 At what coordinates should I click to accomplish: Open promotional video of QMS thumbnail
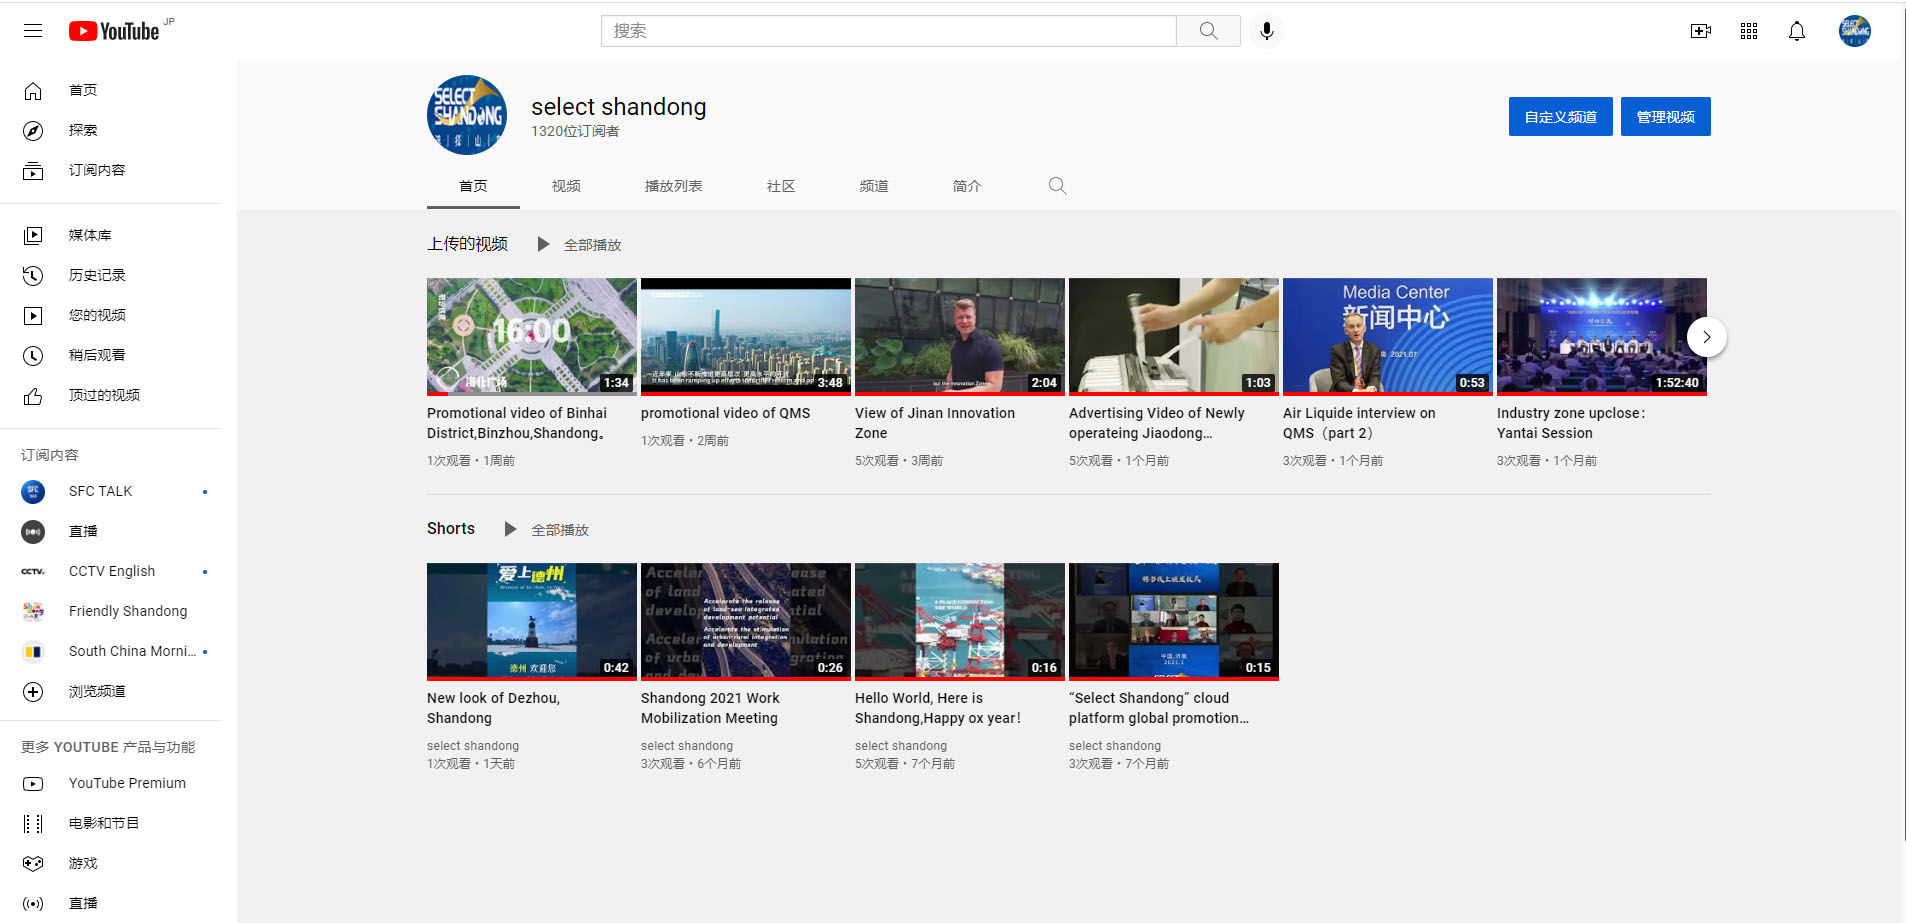(x=746, y=336)
